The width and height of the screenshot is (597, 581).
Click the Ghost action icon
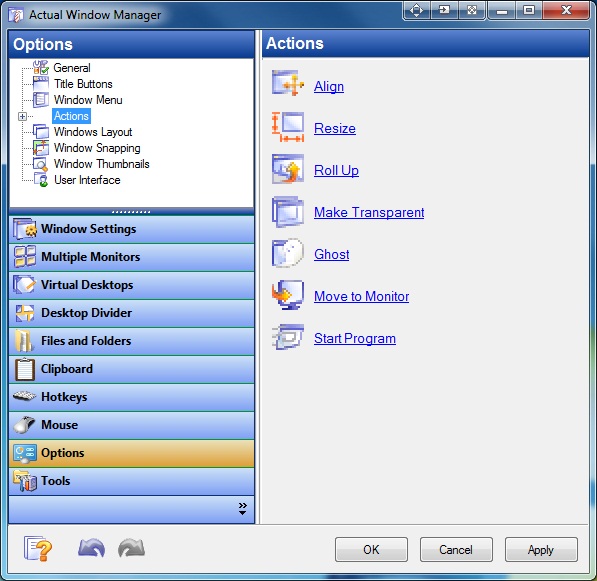[x=288, y=253]
